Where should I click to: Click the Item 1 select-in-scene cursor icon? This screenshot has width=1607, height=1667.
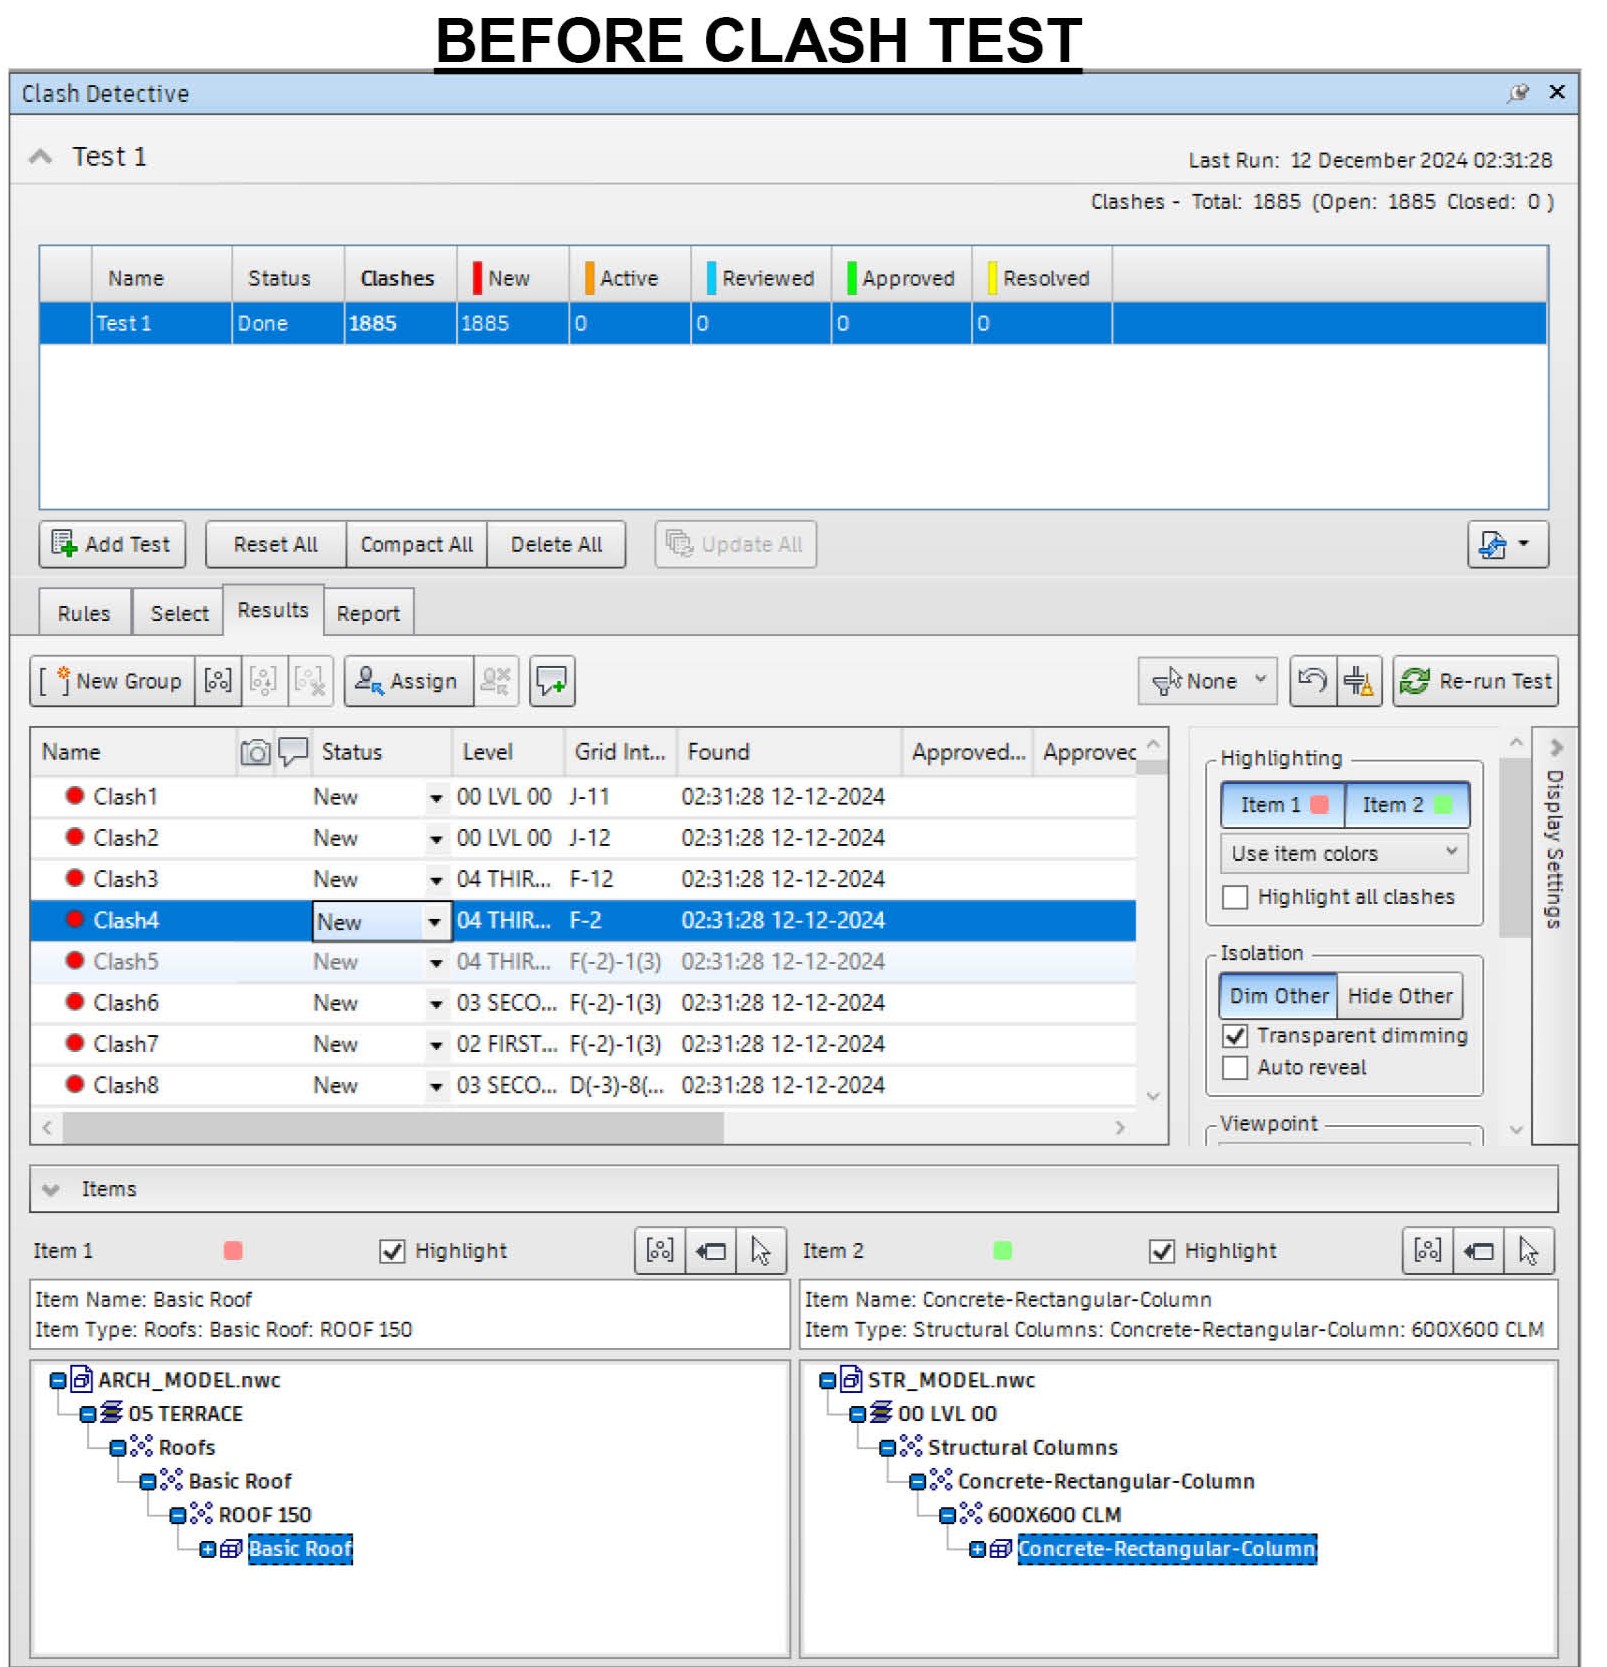[760, 1251]
